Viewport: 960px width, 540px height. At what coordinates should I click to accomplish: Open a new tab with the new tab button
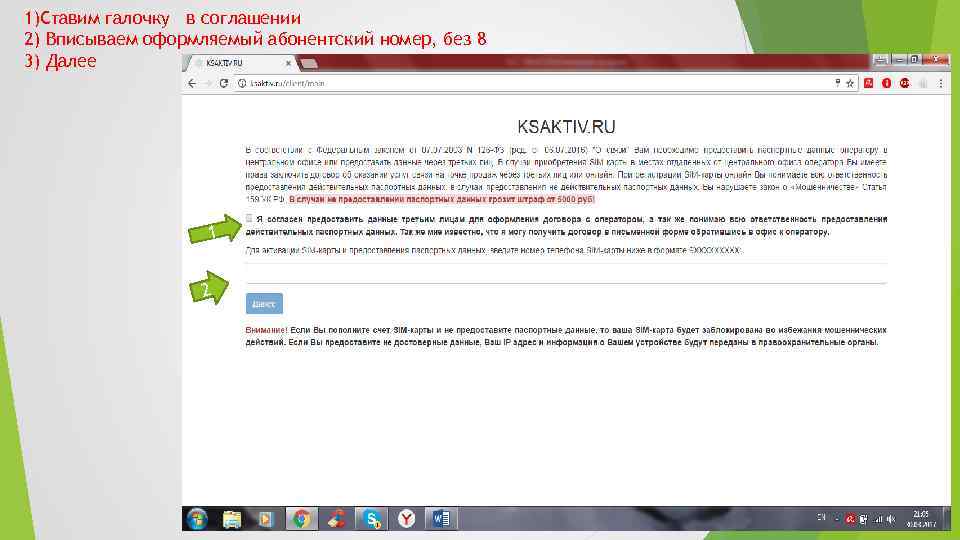click(309, 63)
